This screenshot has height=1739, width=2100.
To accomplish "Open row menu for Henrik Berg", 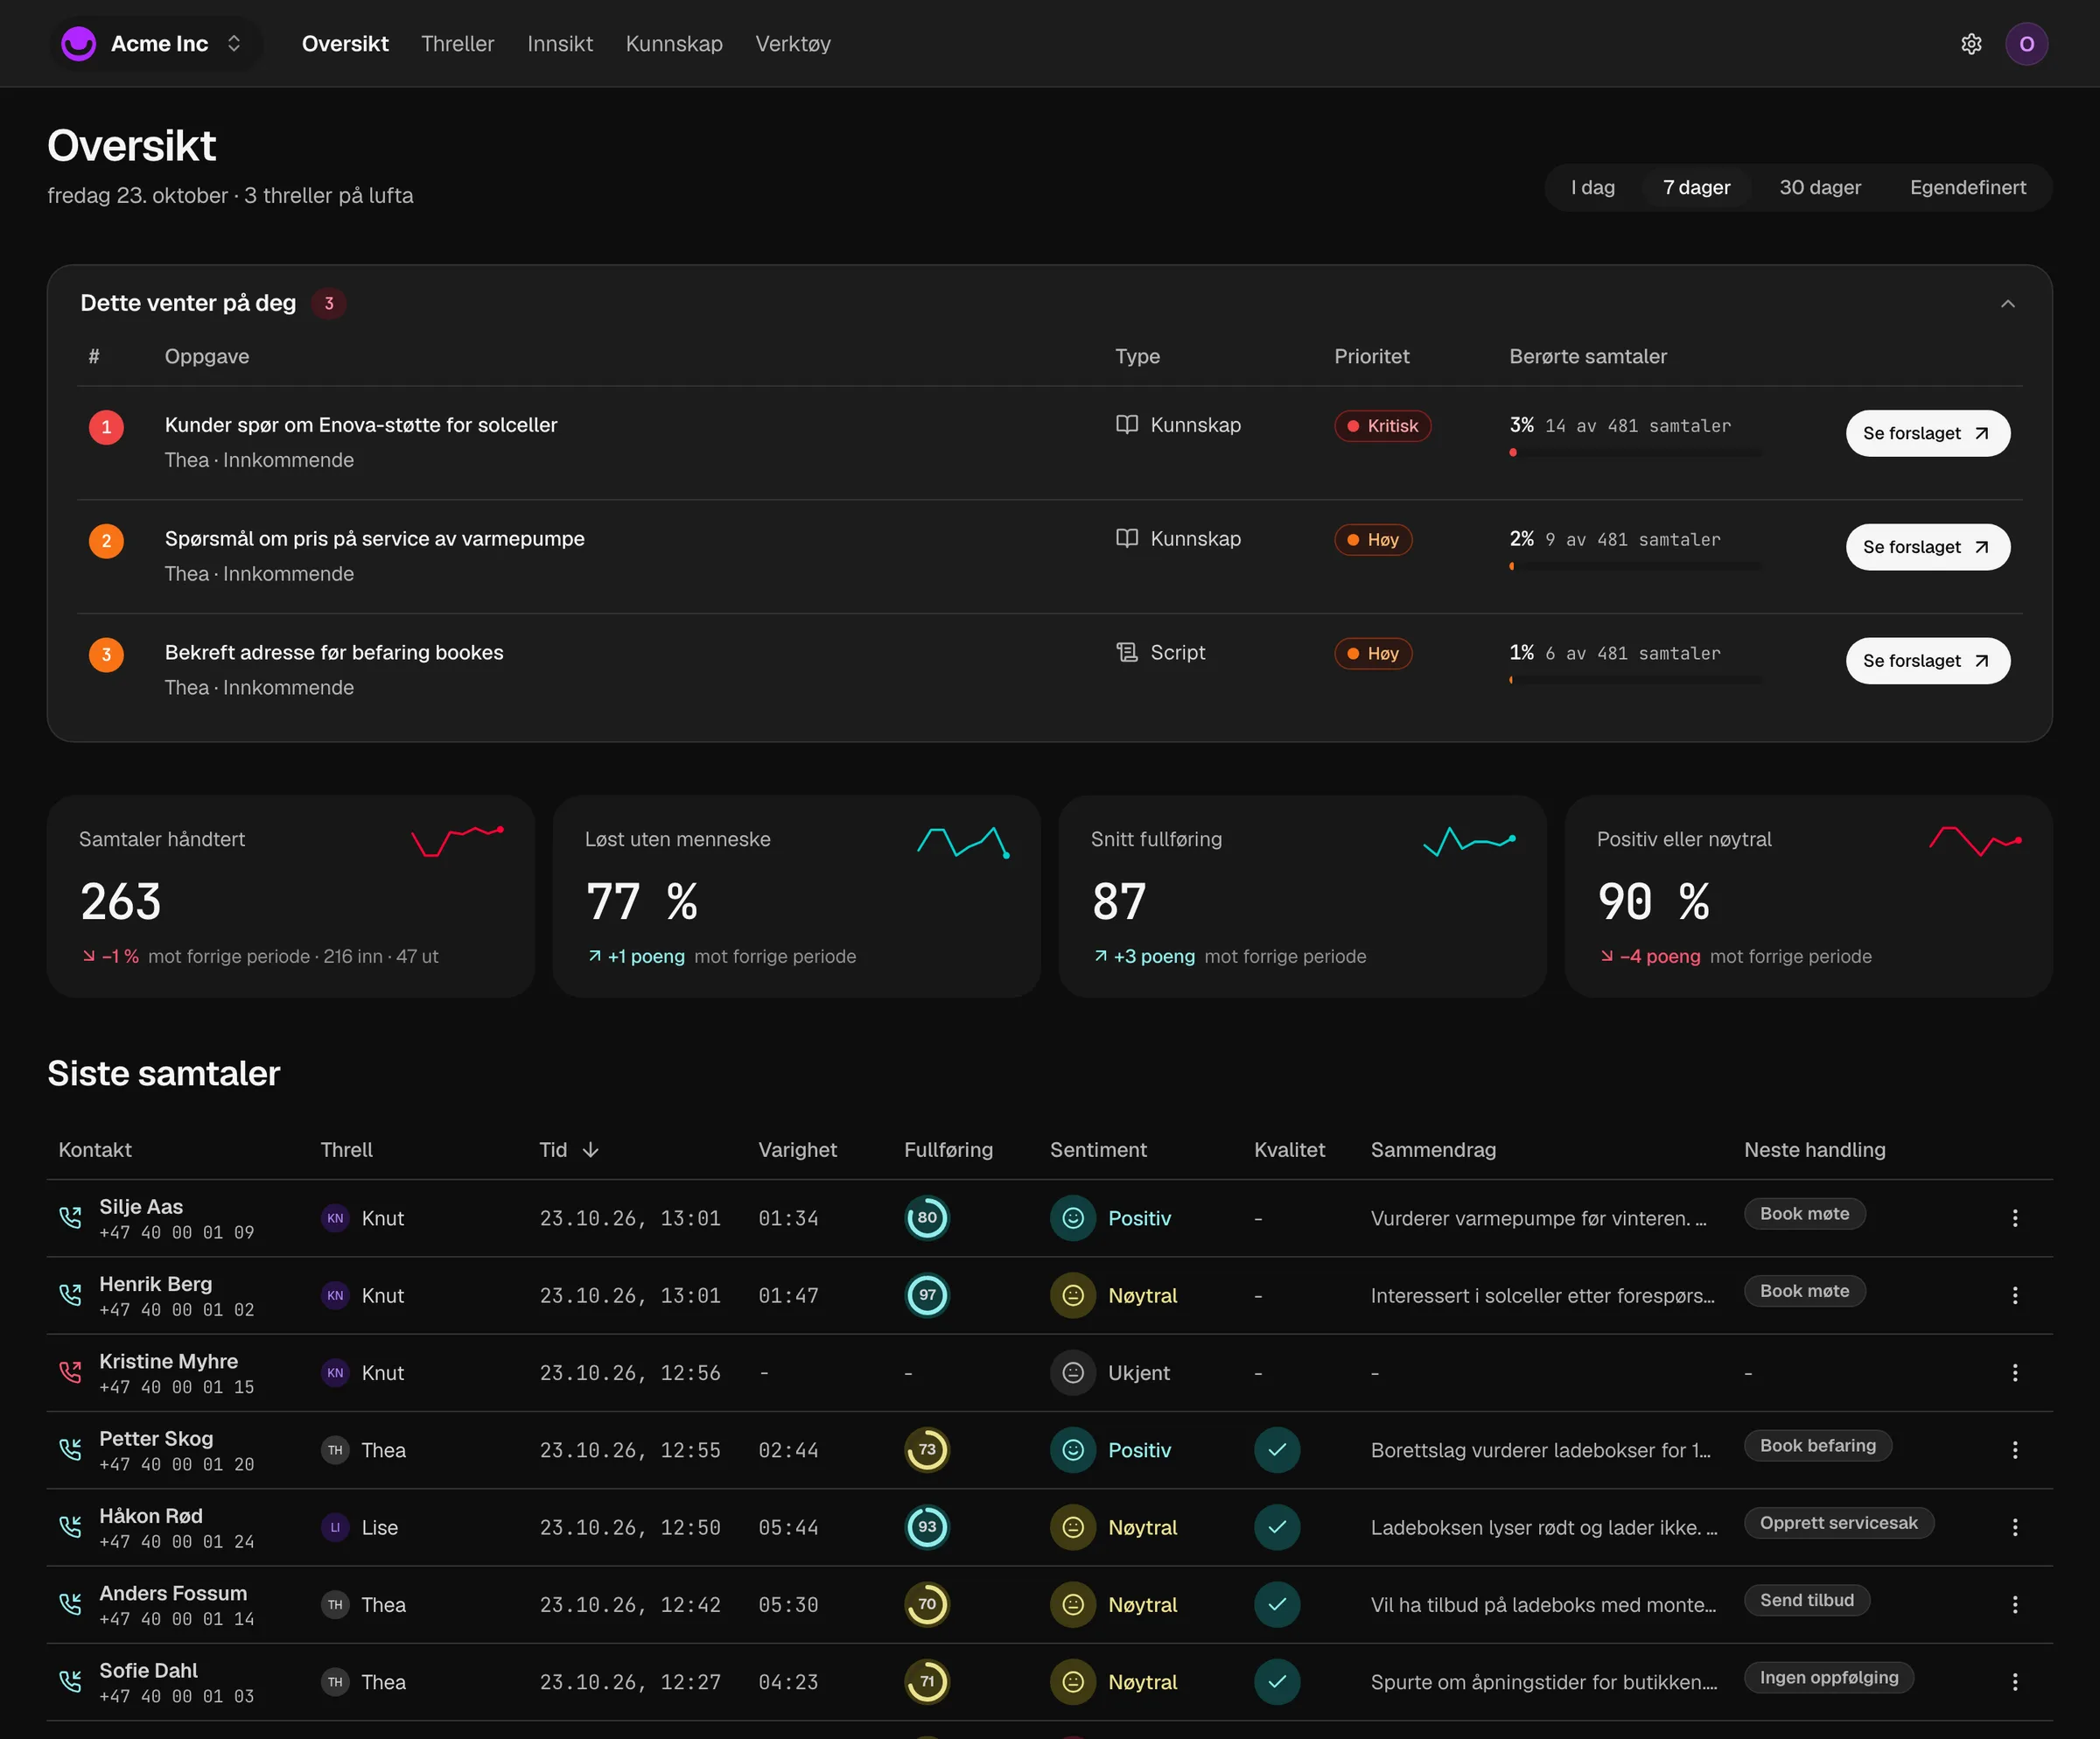I will pos(2015,1295).
